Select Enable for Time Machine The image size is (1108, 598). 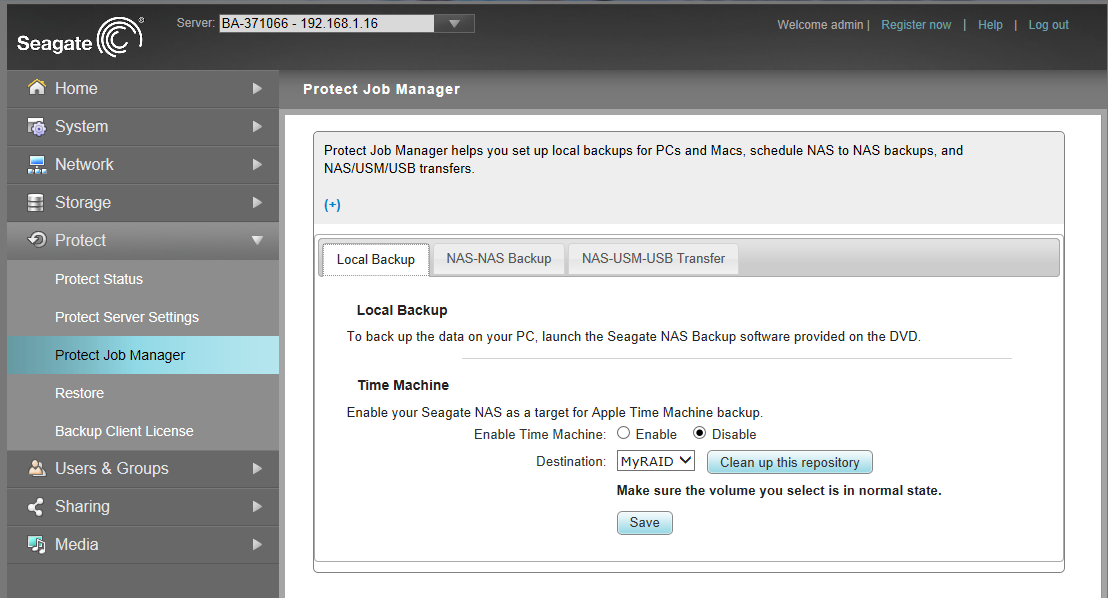click(624, 434)
